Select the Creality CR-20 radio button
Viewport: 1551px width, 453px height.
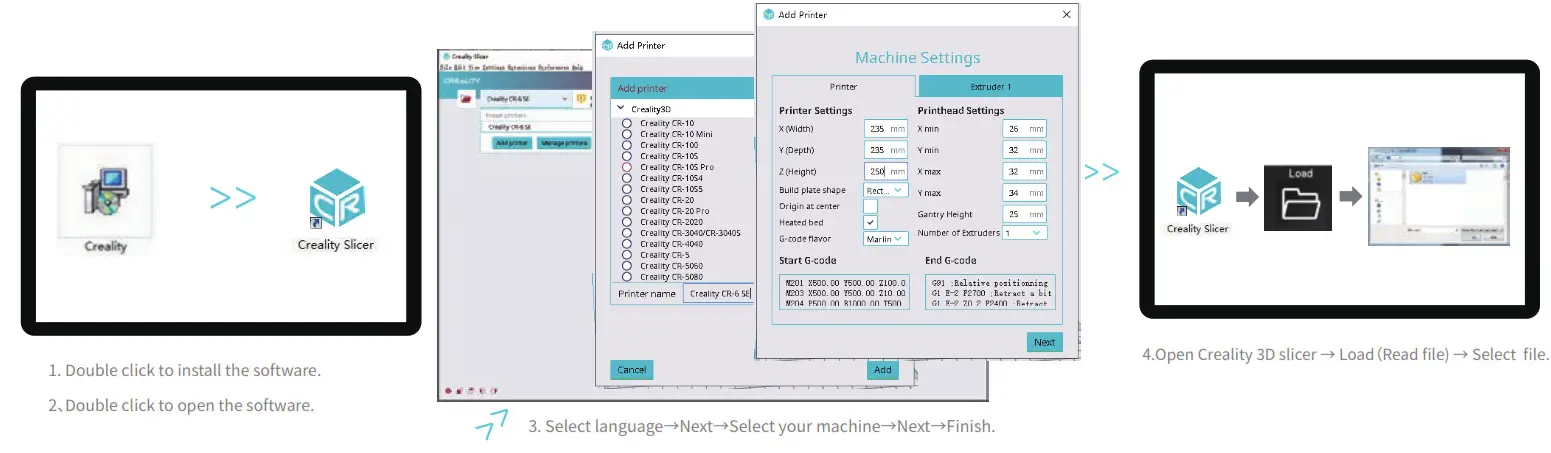627,200
